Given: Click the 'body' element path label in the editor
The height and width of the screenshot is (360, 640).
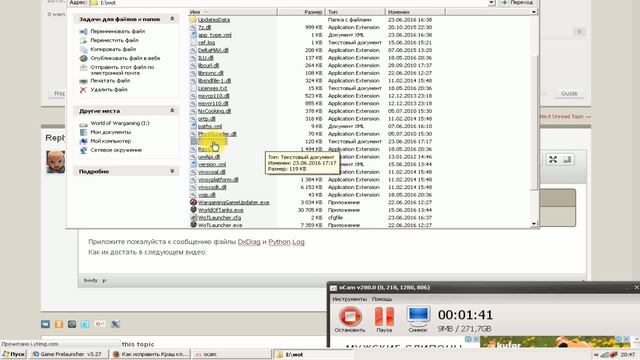Looking at the screenshot, I should pos(91,280).
